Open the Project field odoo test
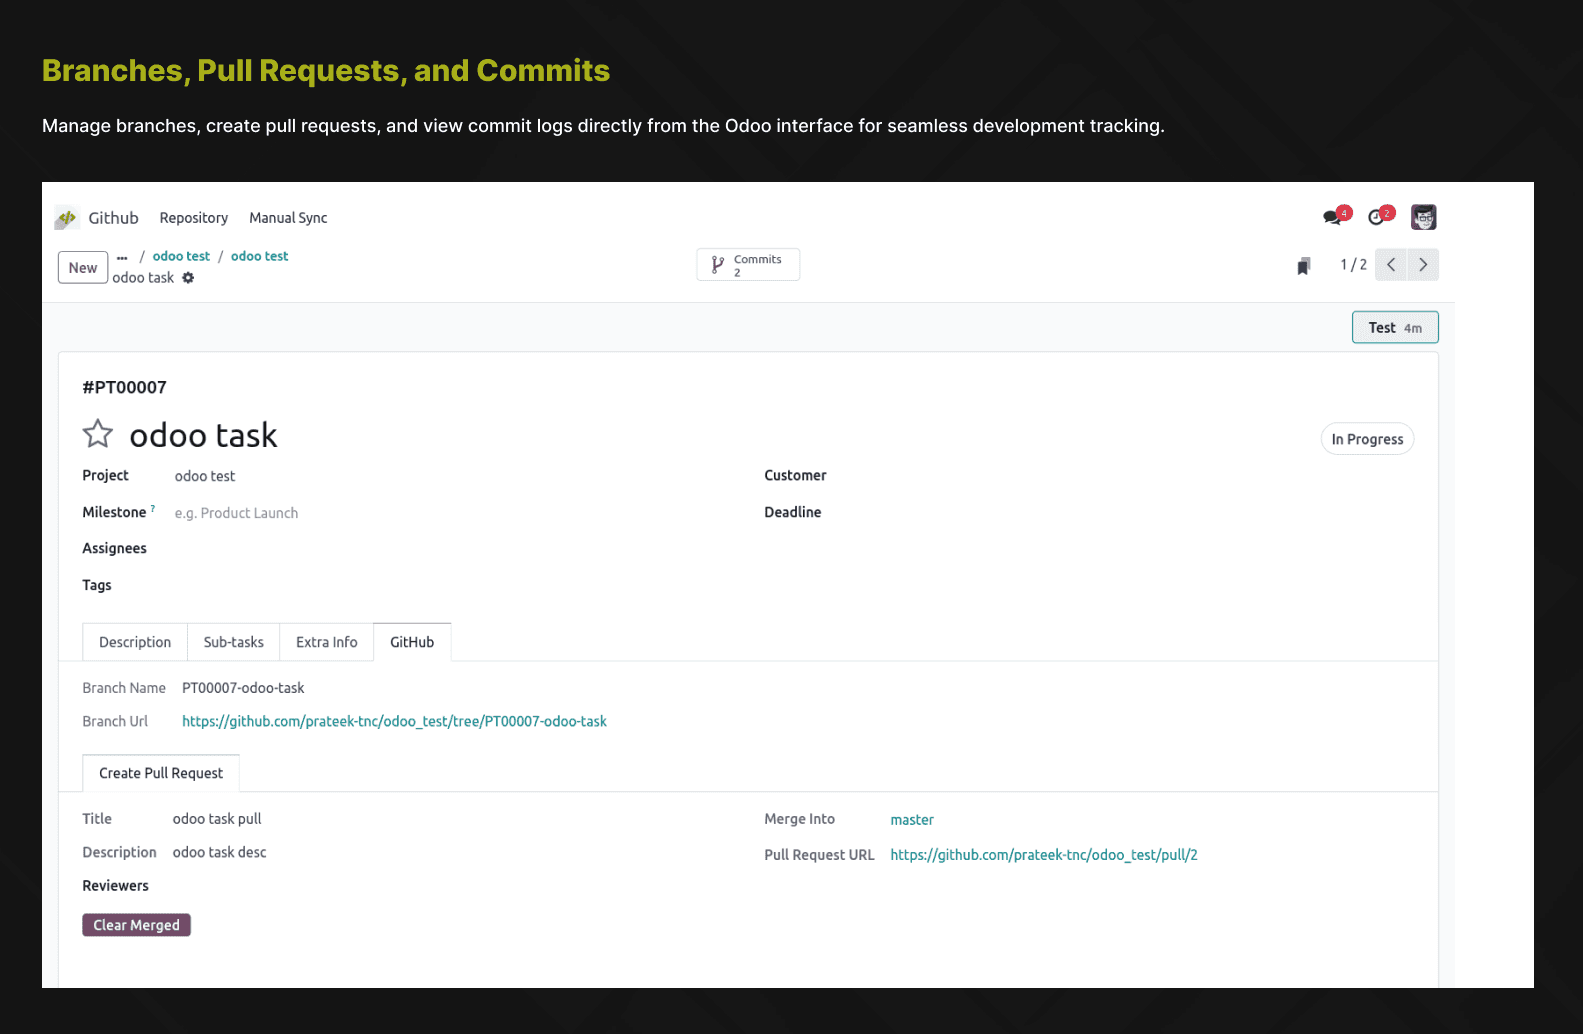Screen dimensions: 1583x1034 click(x=205, y=476)
